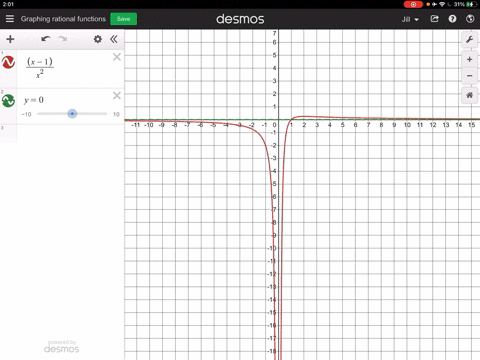Click the green Save button
Viewport: 480px width, 360px height.
[x=123, y=19]
